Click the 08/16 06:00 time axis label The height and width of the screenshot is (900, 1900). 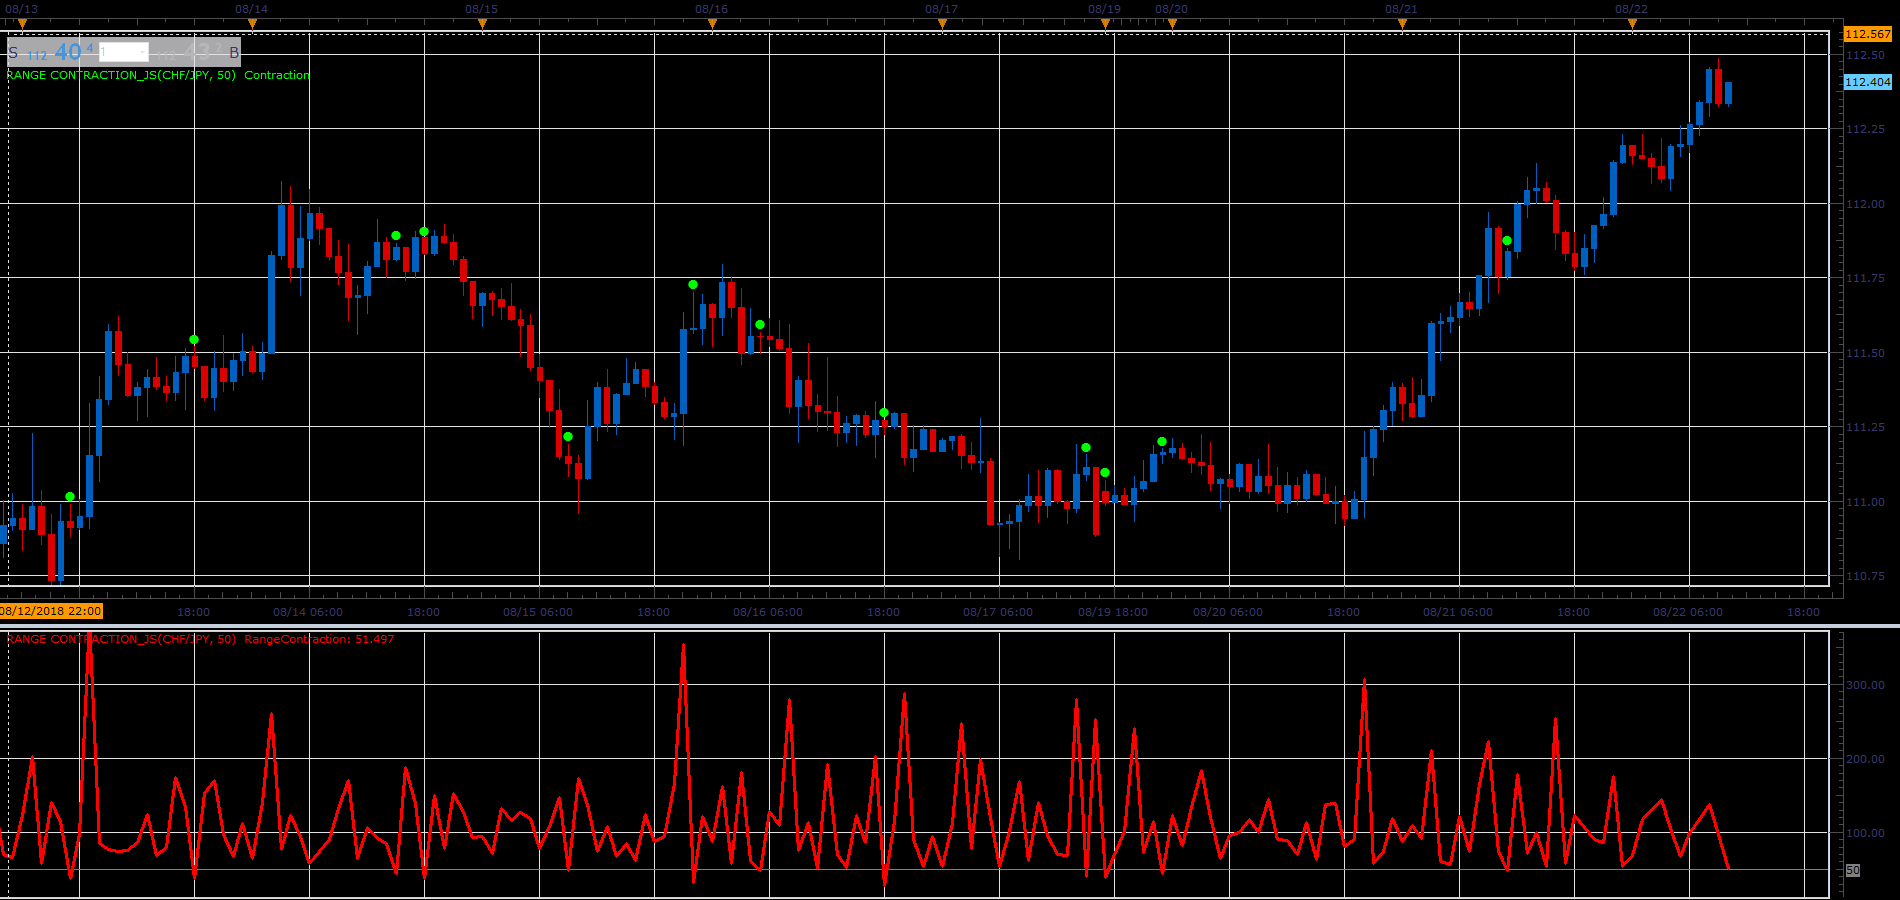768,612
